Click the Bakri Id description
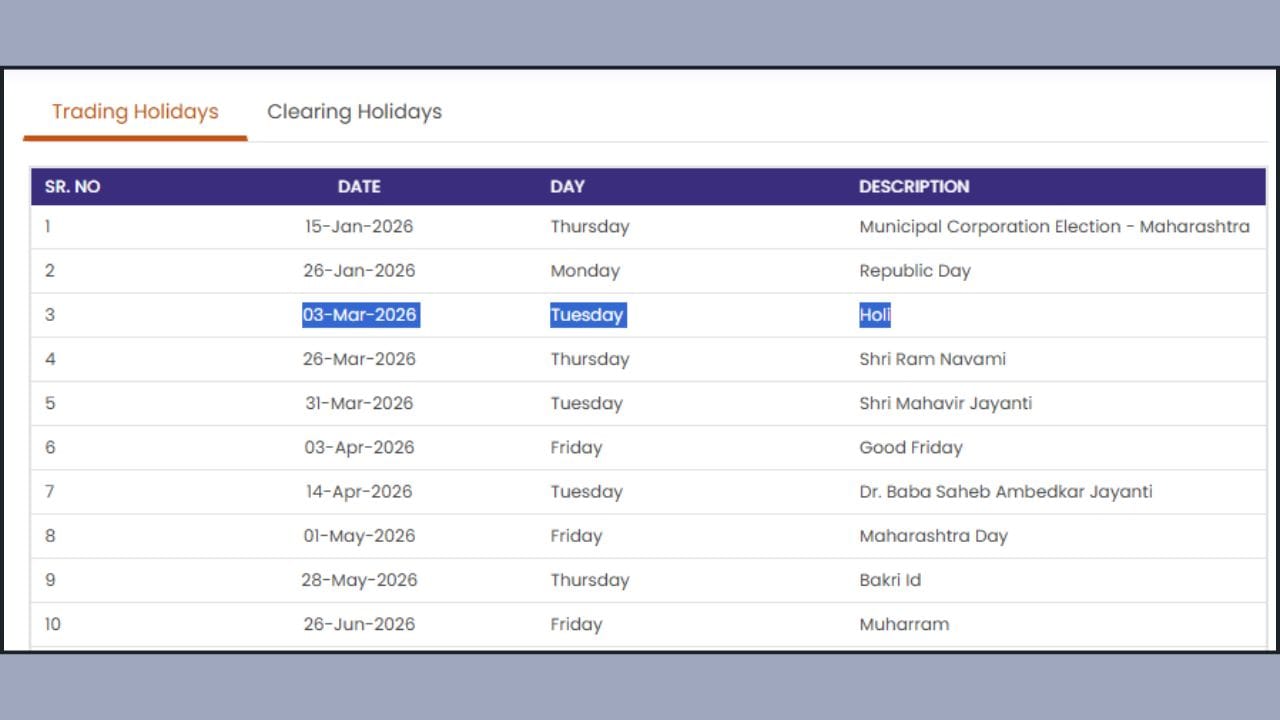The height and width of the screenshot is (720, 1280). pyautogui.click(x=890, y=580)
